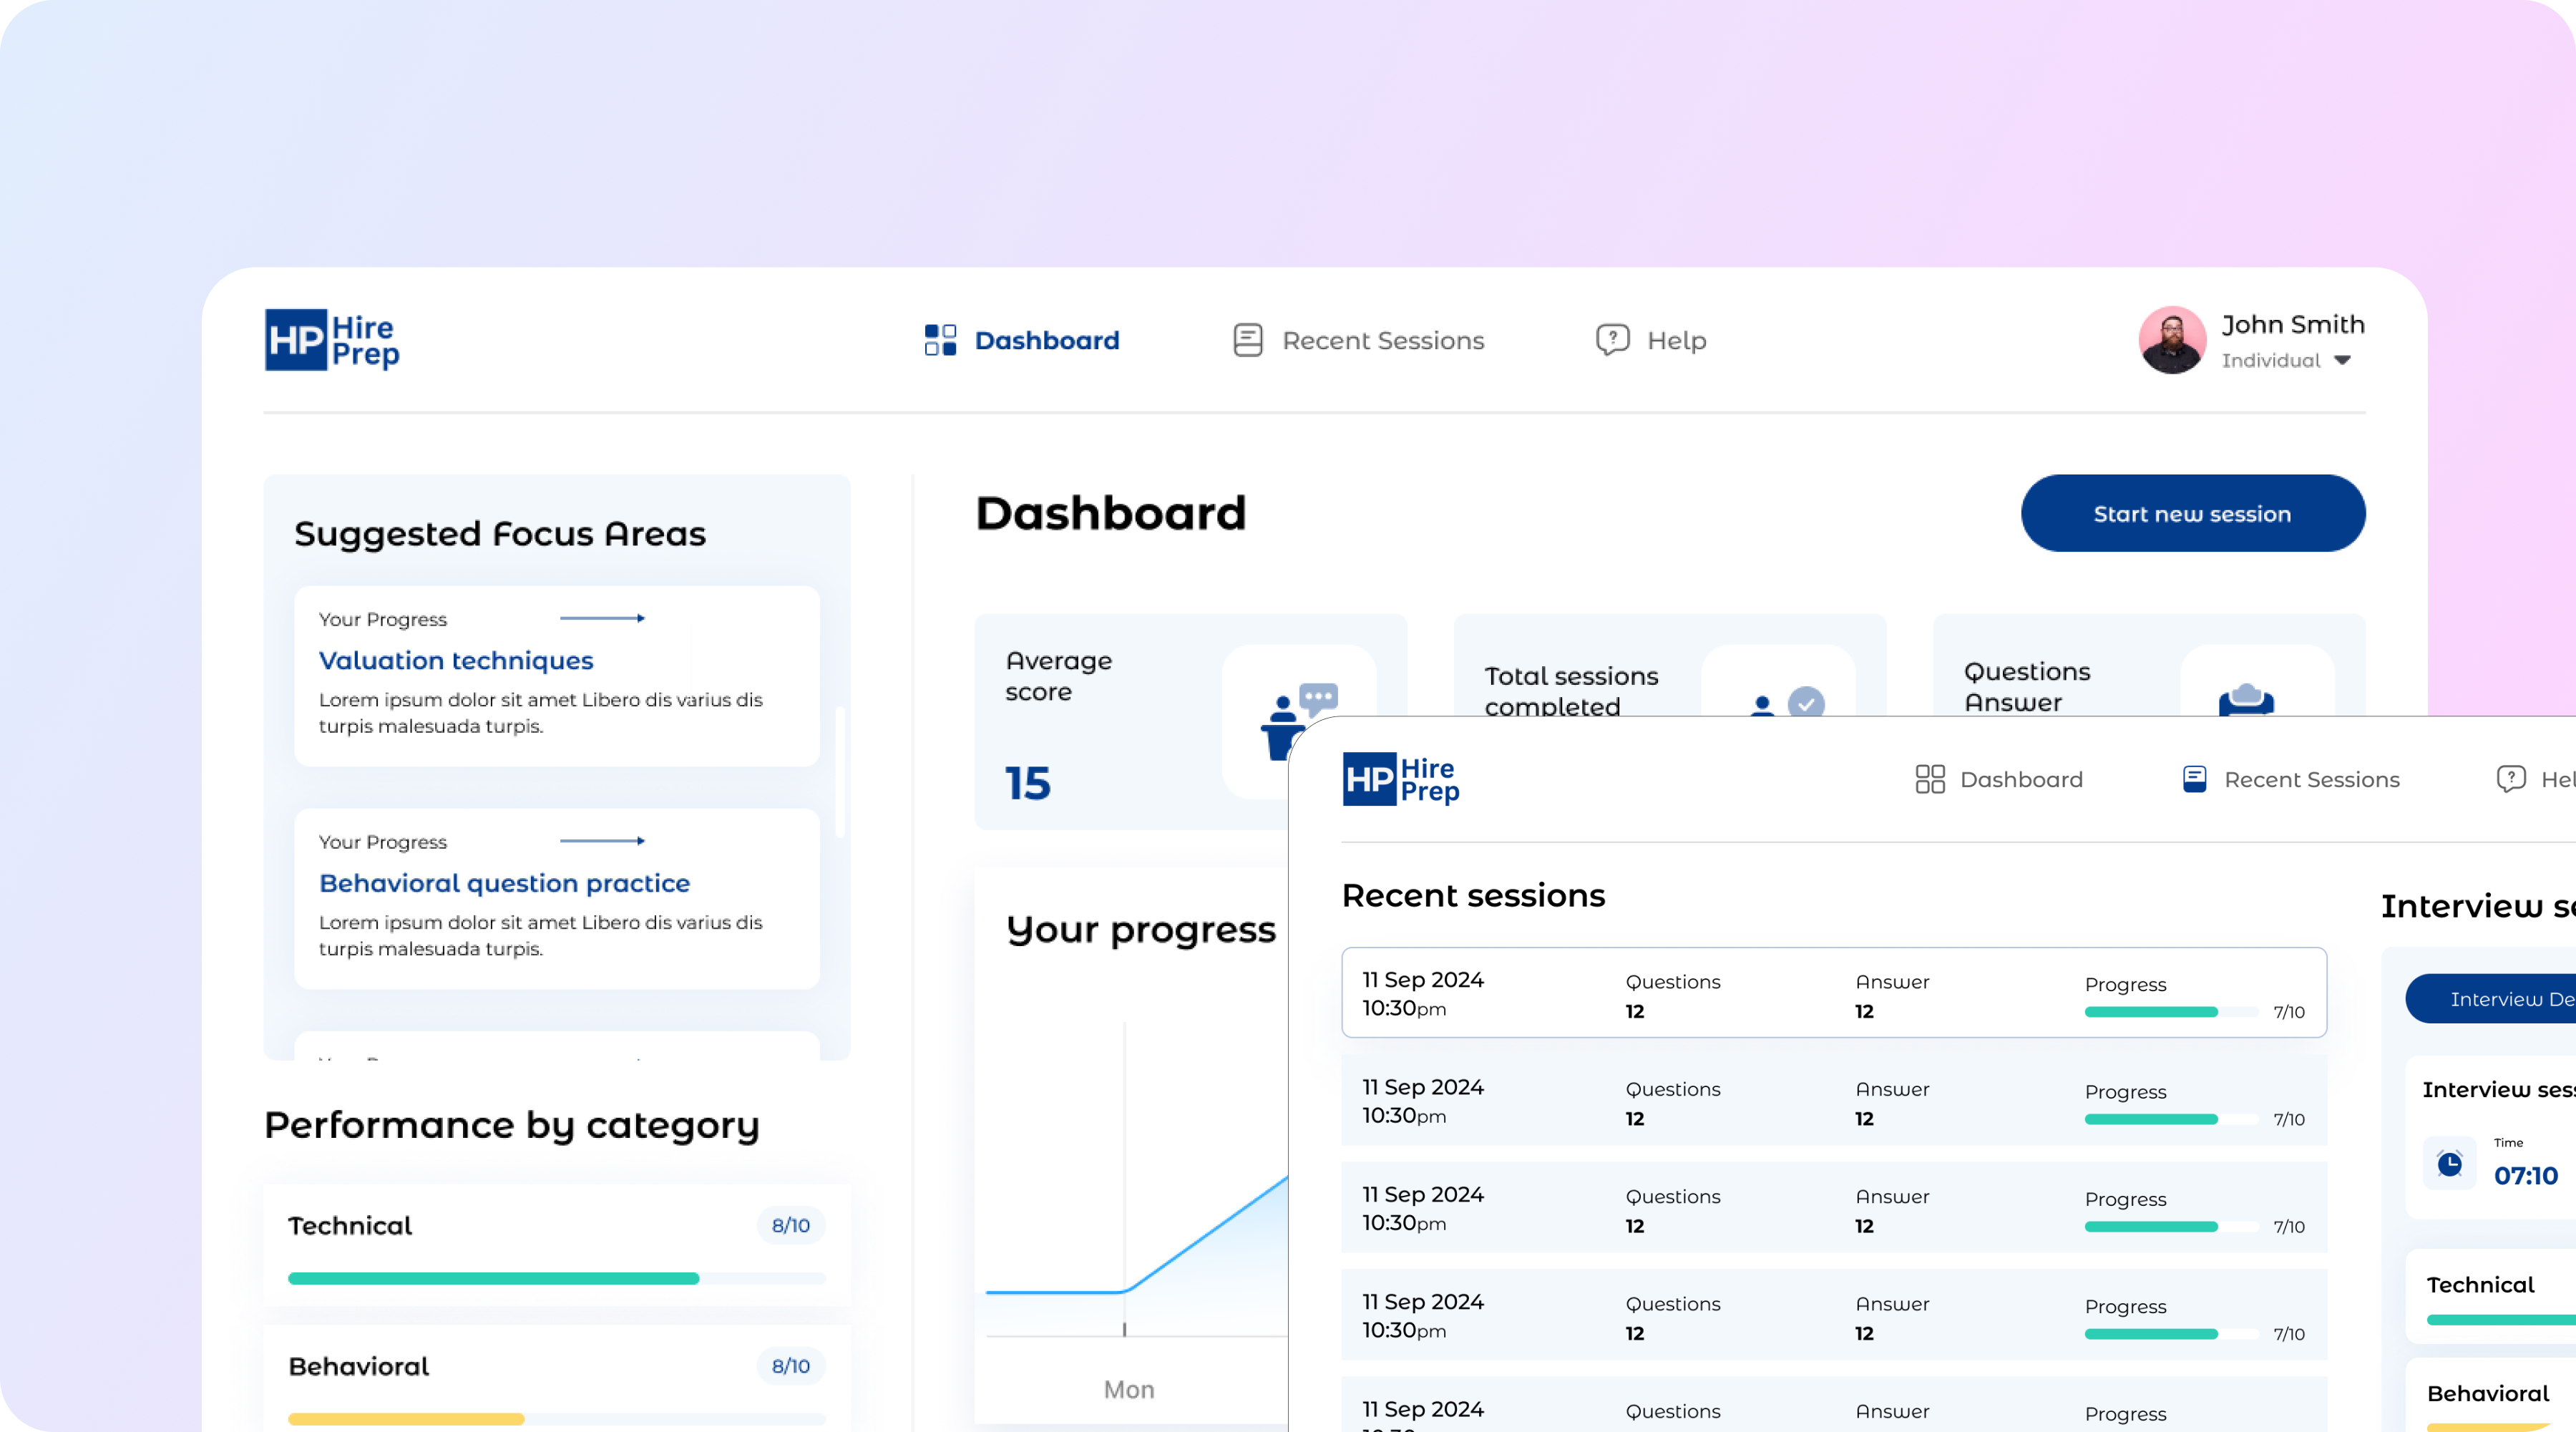Click the Total sessions completed checkmark icon

pyautogui.click(x=1805, y=702)
